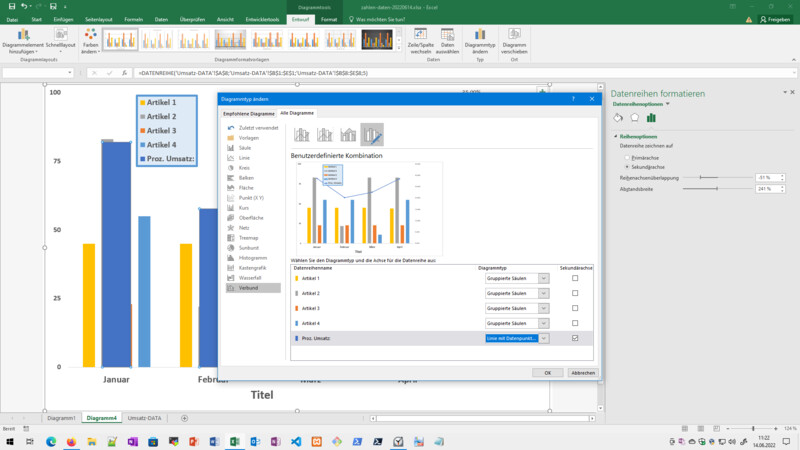Screen dimensions: 800x450
Task: Open Fill & Line icon in format pane
Action: pyautogui.click(x=618, y=118)
